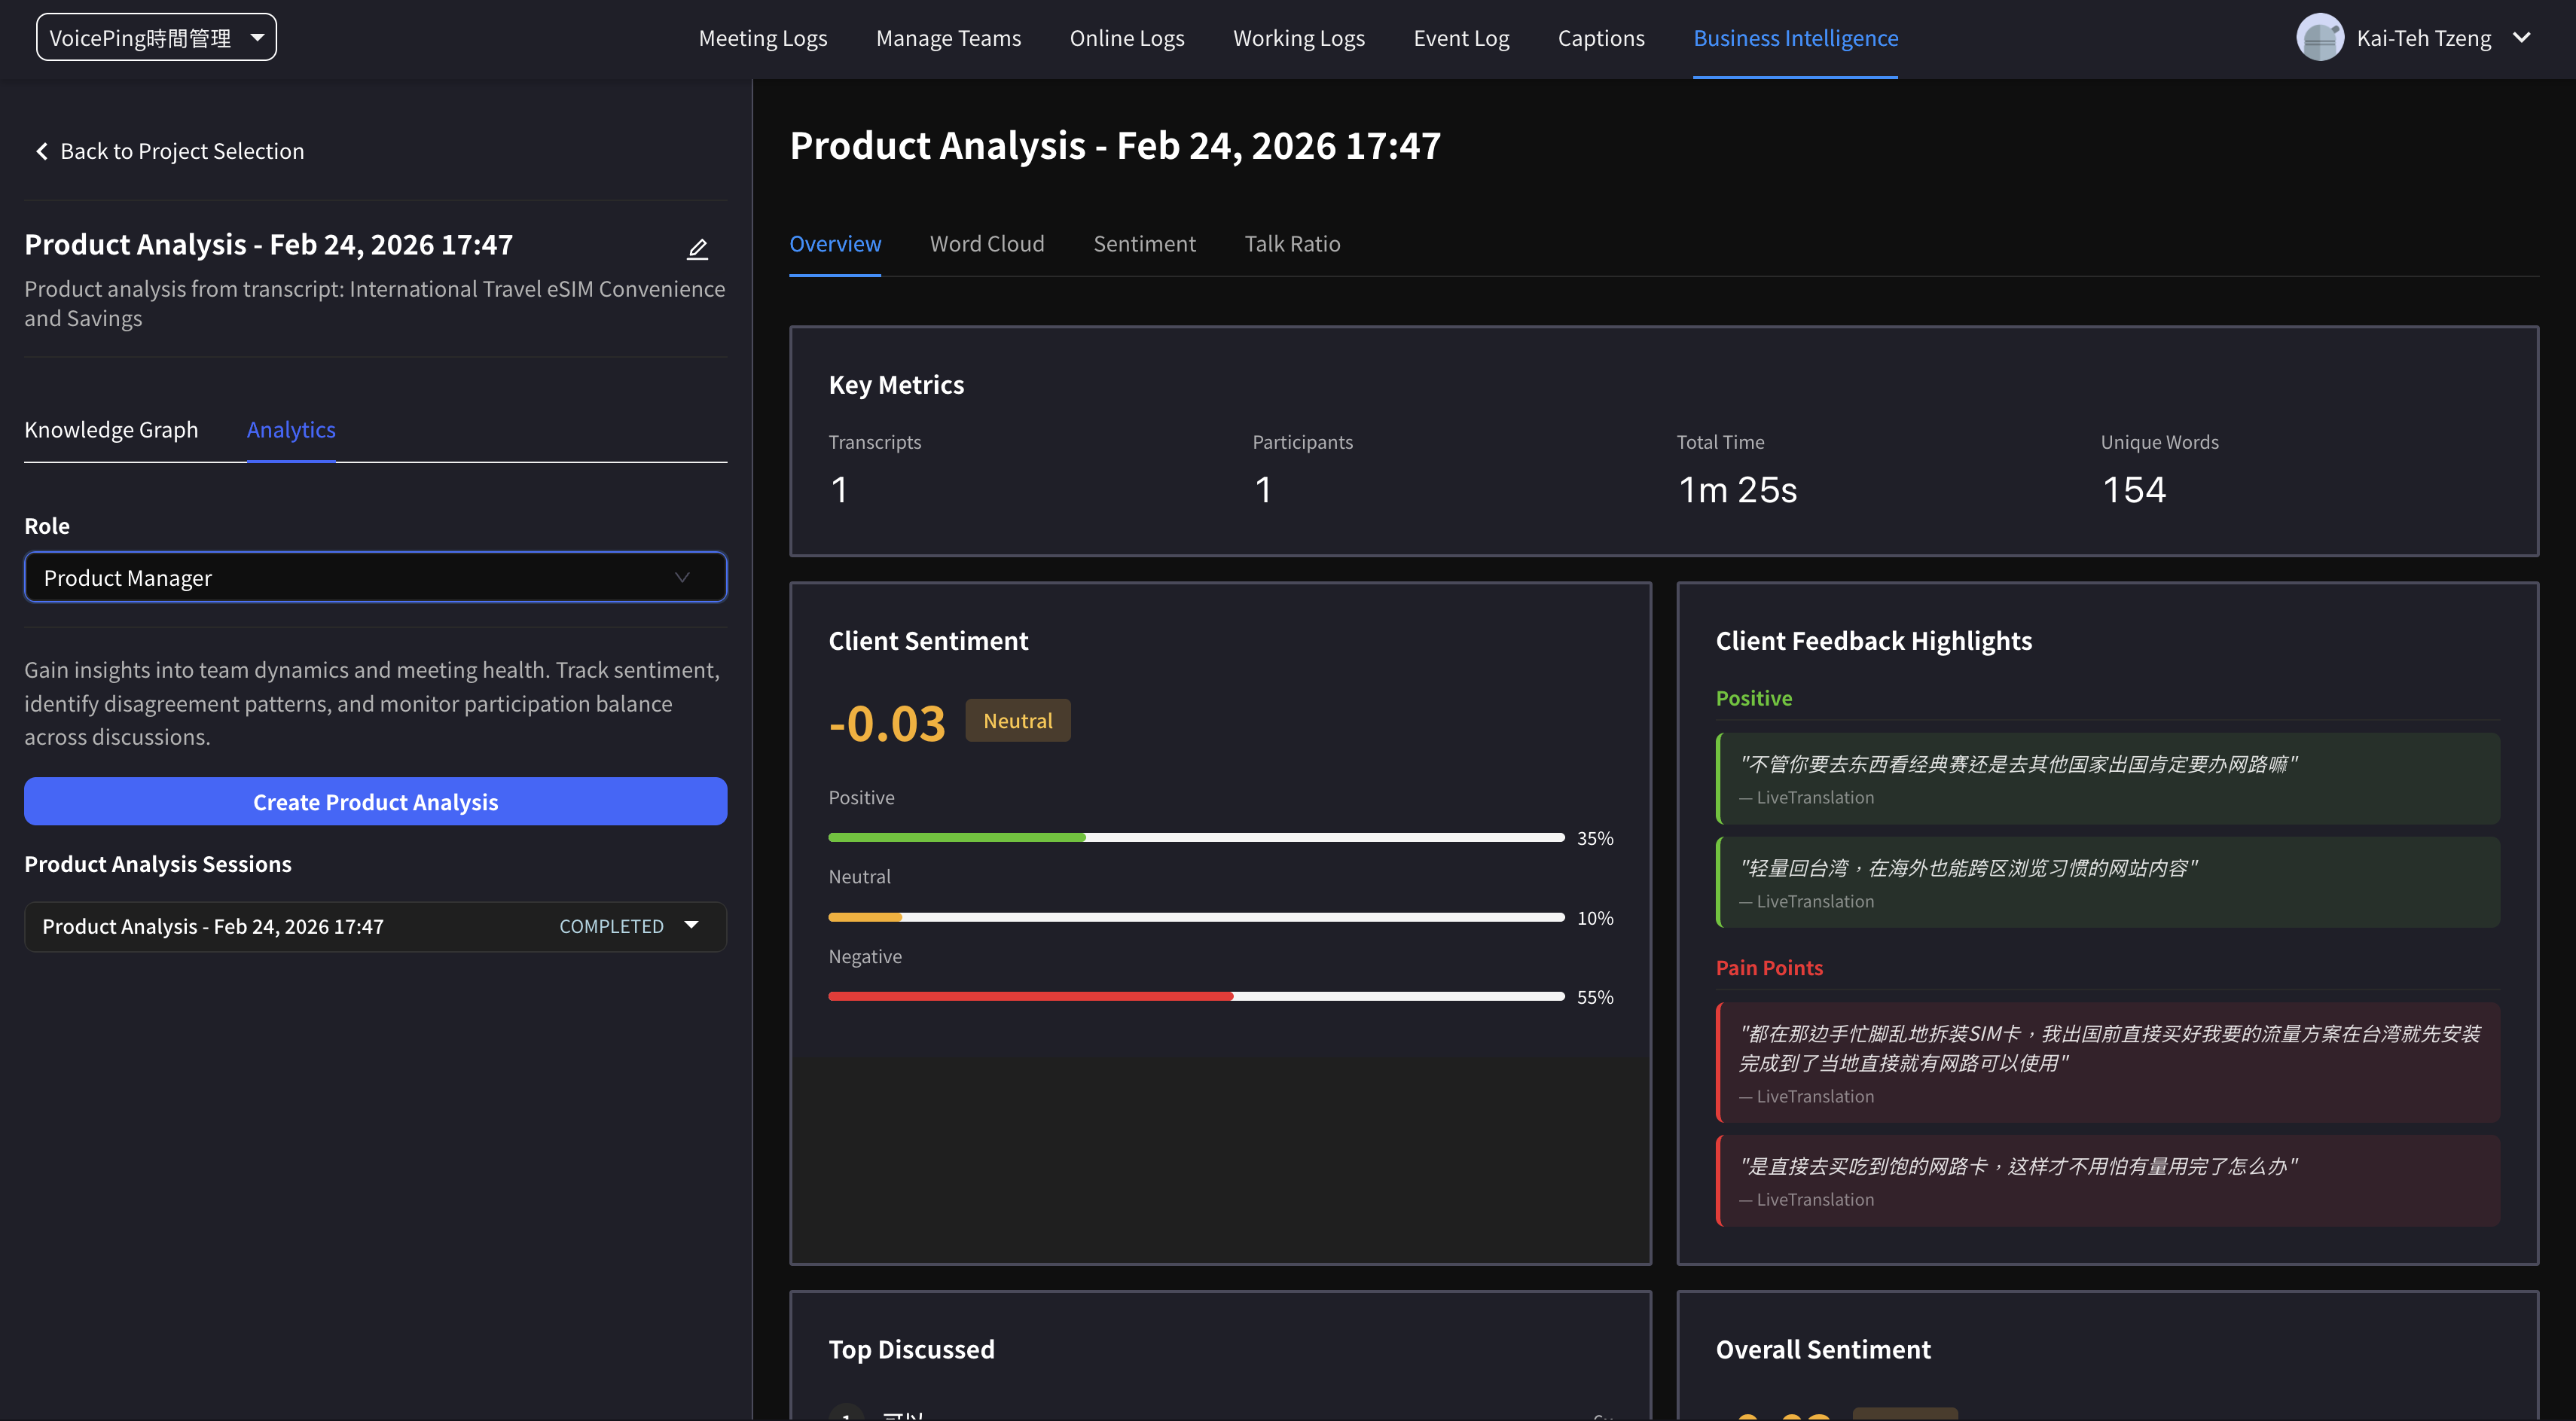
Task: Click the Positive sentiment progress bar
Action: click(x=1195, y=837)
